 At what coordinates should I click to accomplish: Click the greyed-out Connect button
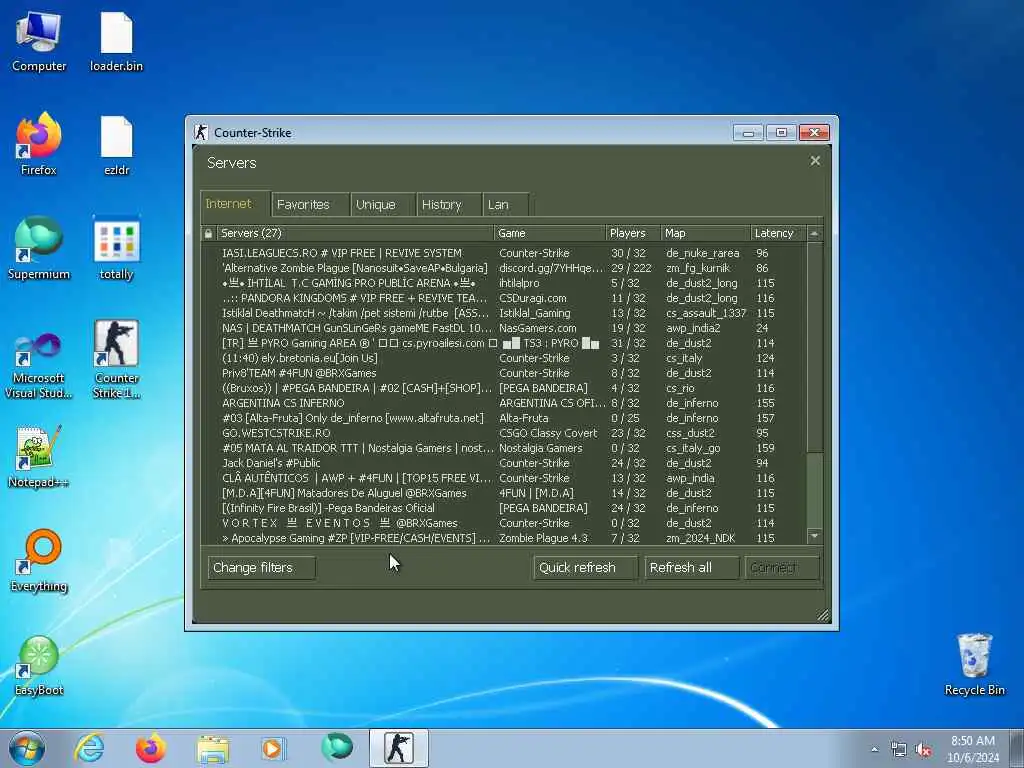tap(782, 568)
